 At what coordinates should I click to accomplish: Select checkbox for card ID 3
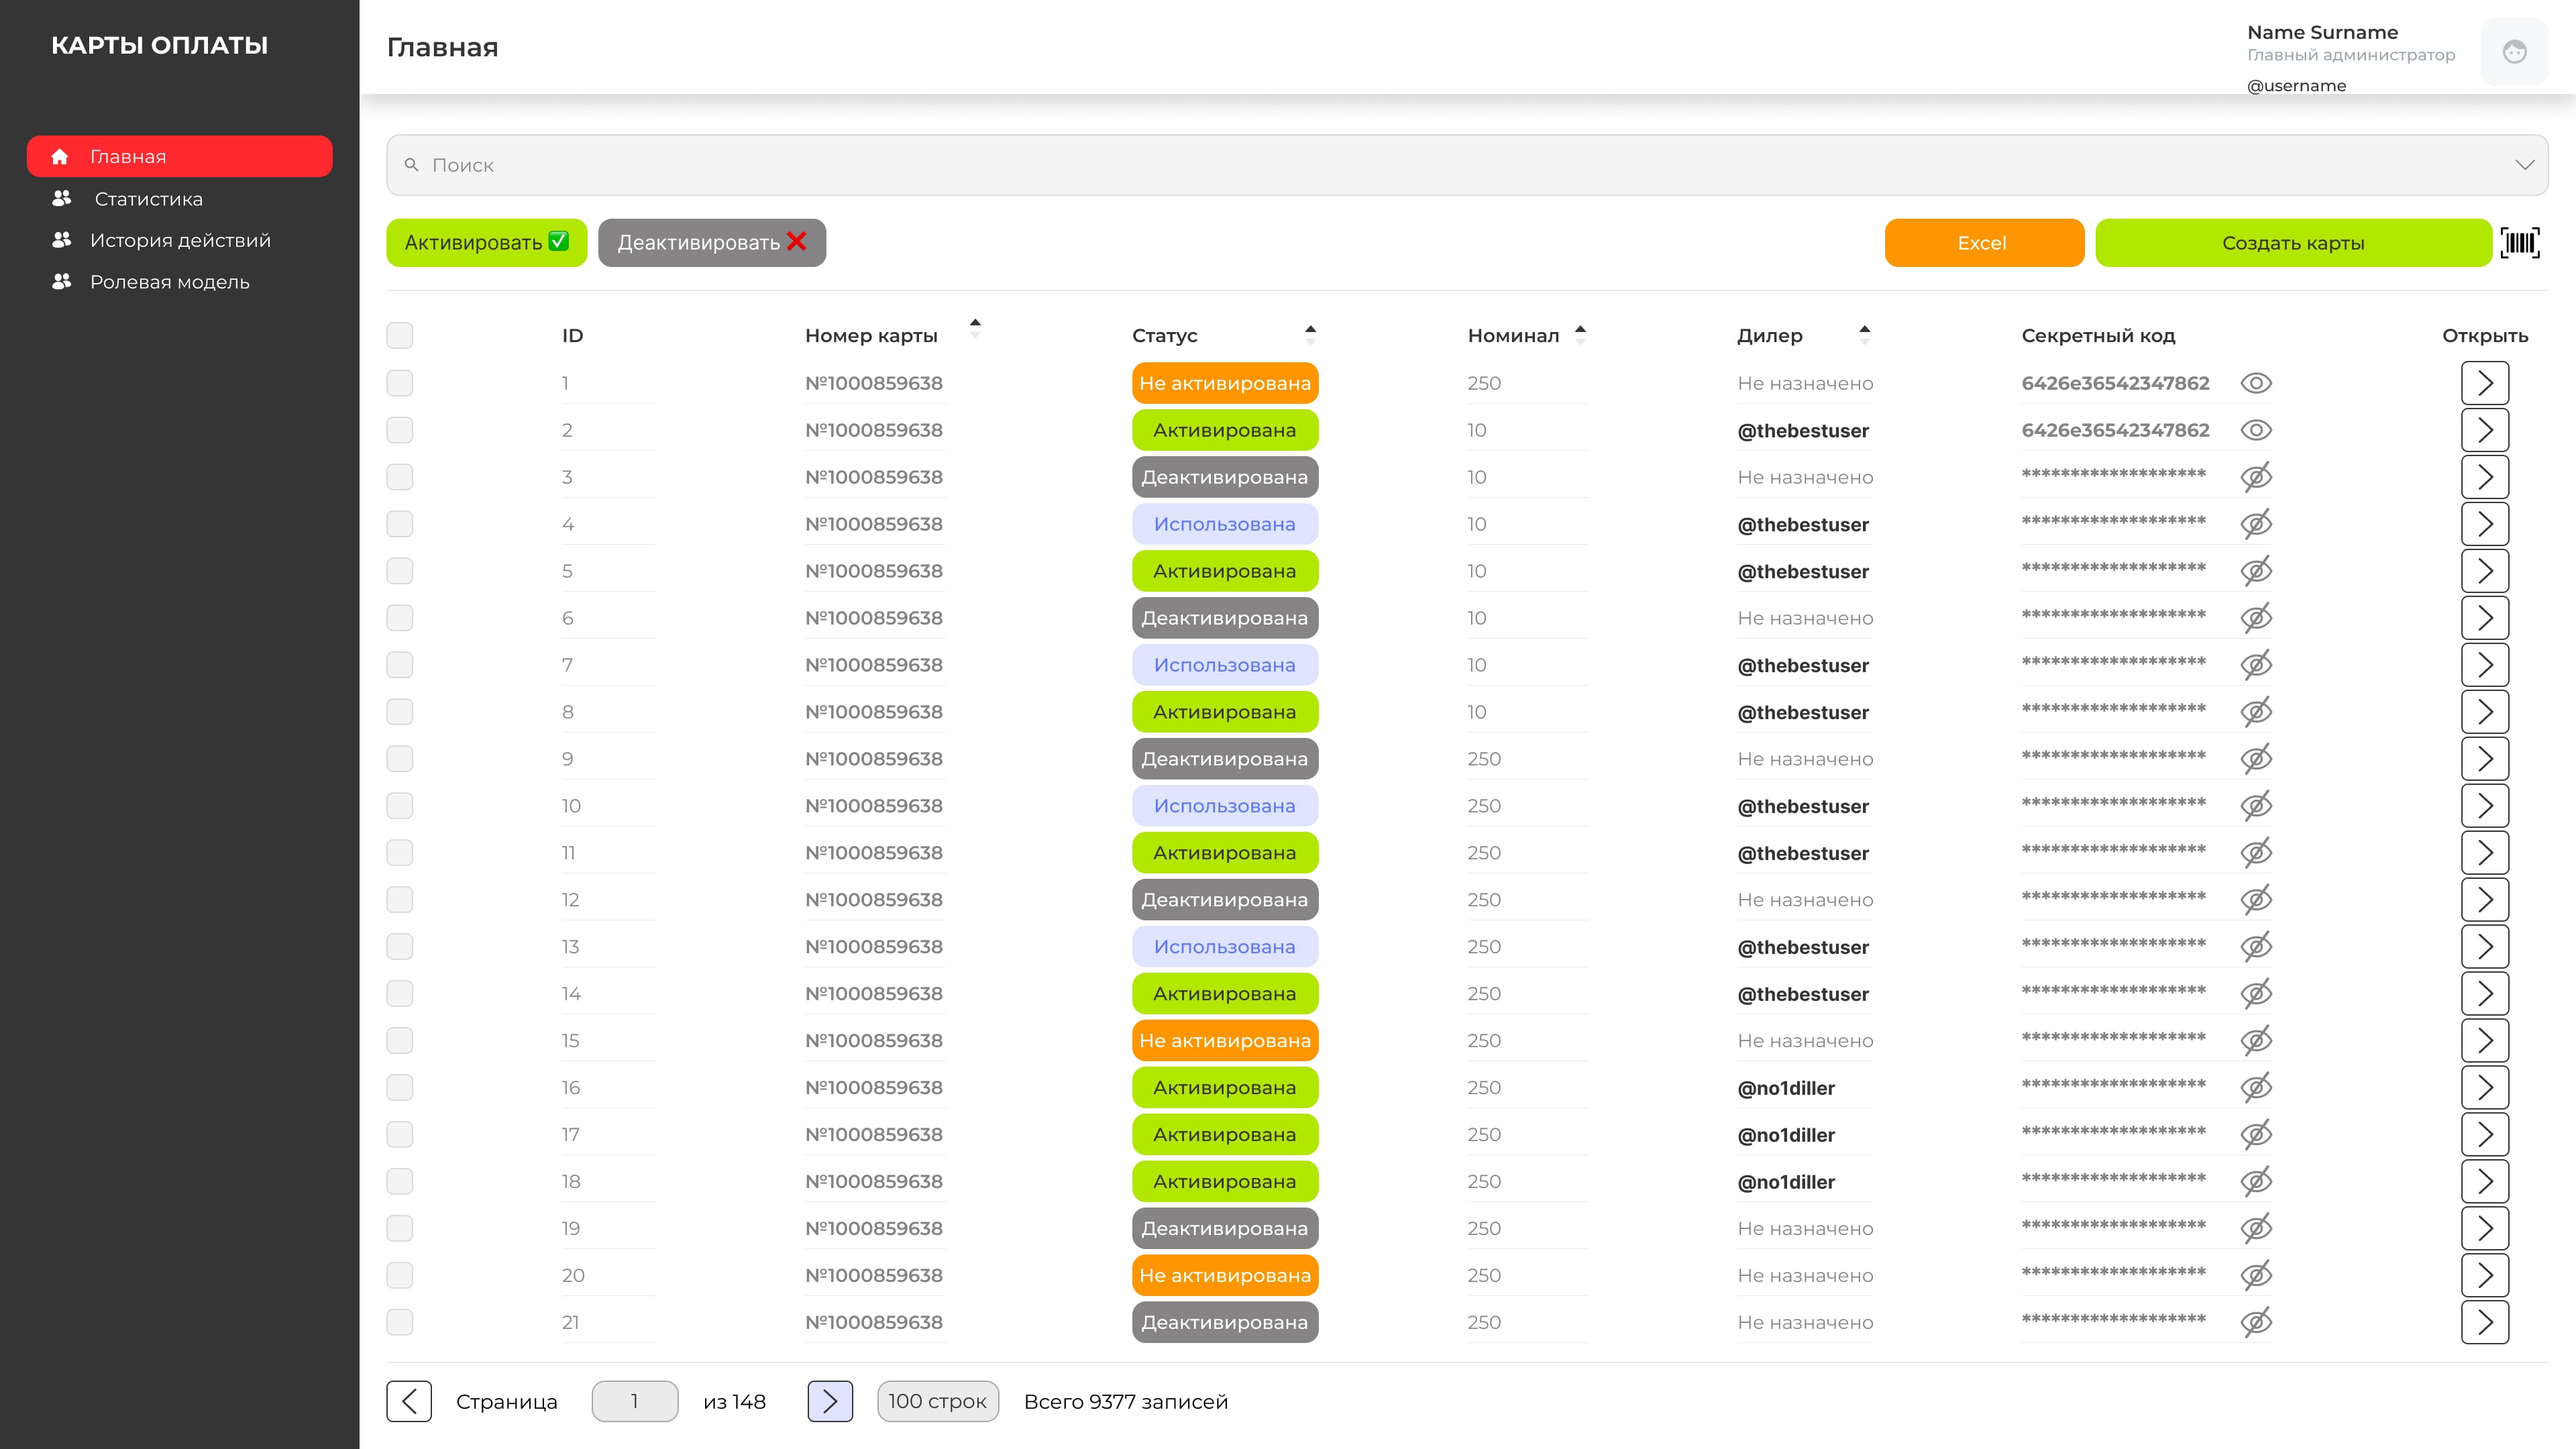point(400,477)
